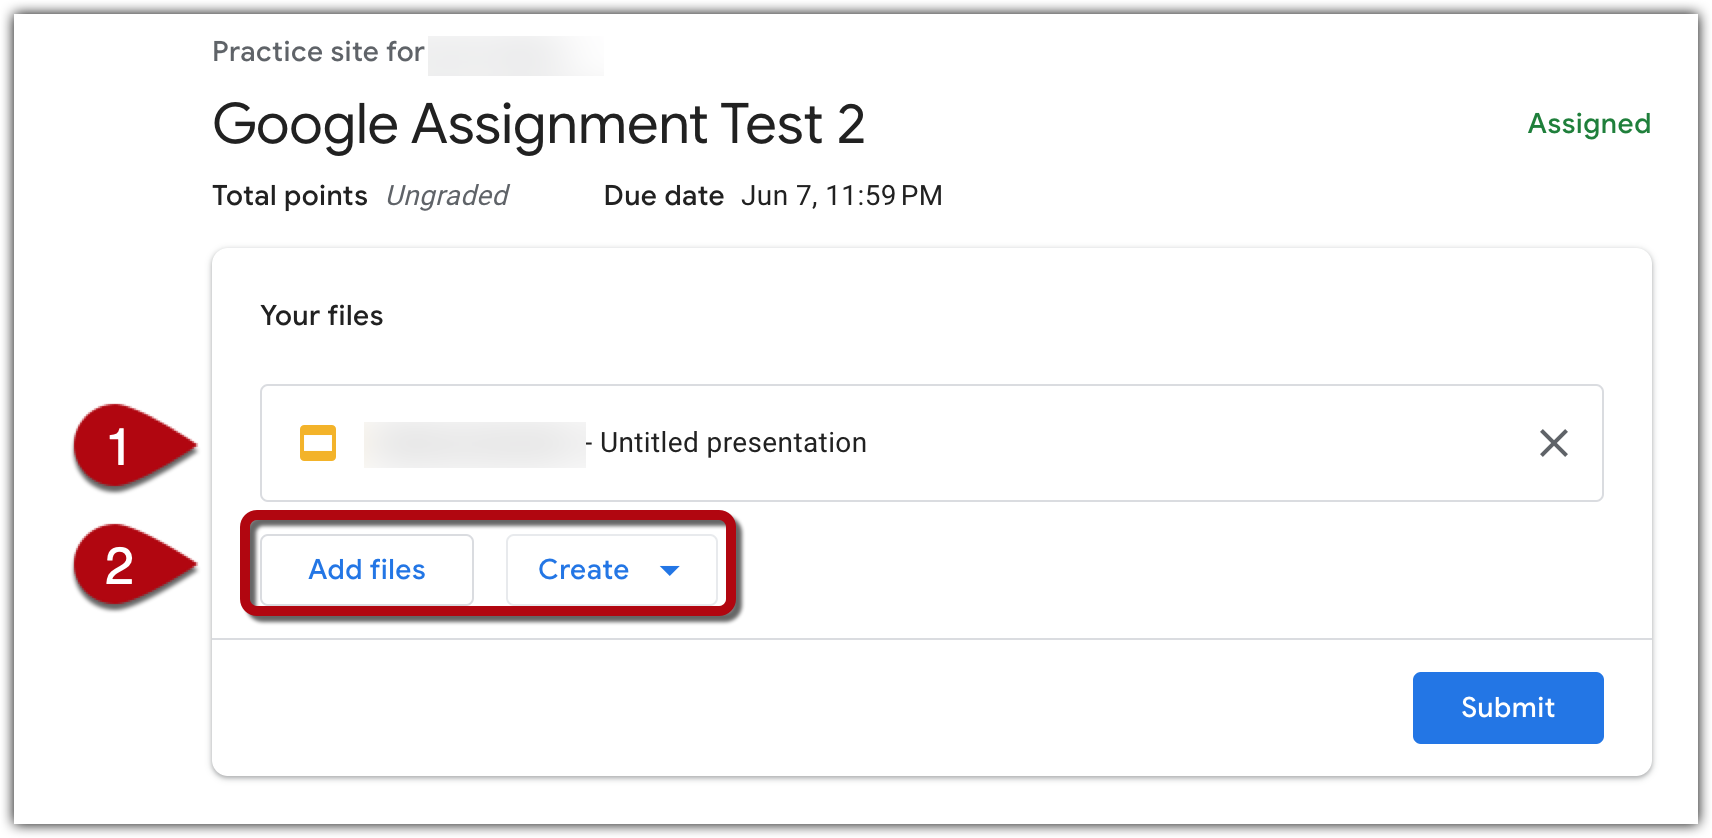Select the Assigned status label
Screen dimensions: 1712x838
pyautogui.click(x=1589, y=124)
